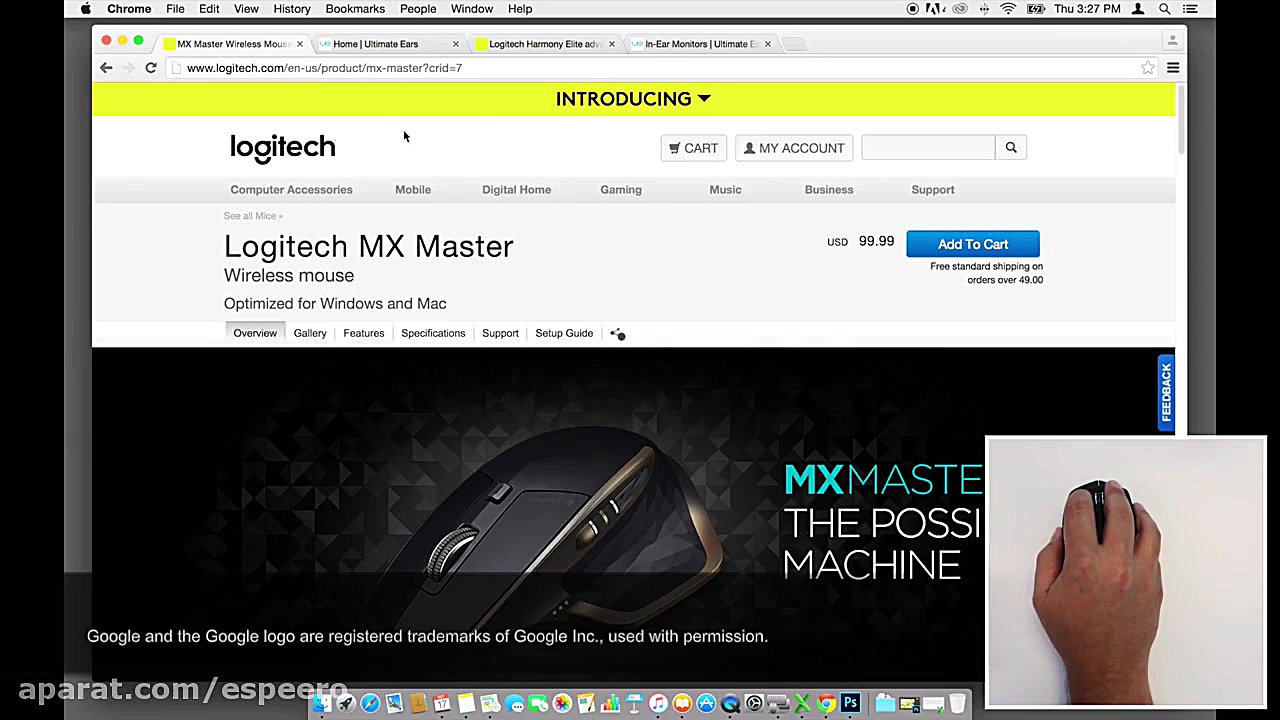Open the Support navigation item

933,190
